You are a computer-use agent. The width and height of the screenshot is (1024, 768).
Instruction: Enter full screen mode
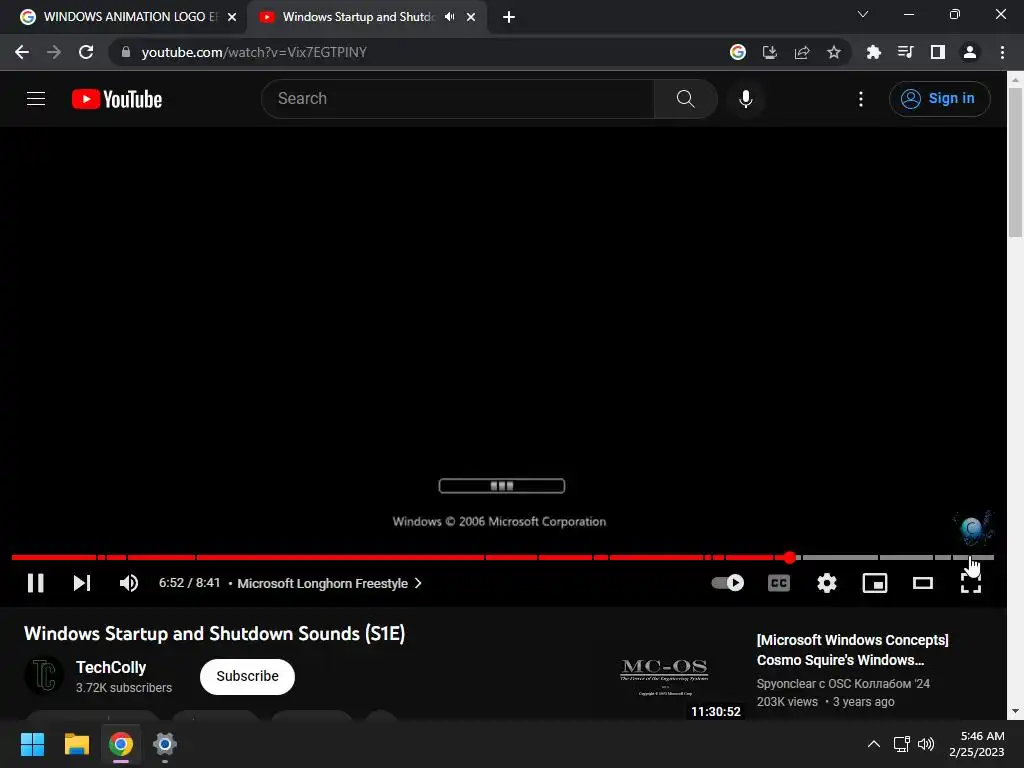pos(970,583)
